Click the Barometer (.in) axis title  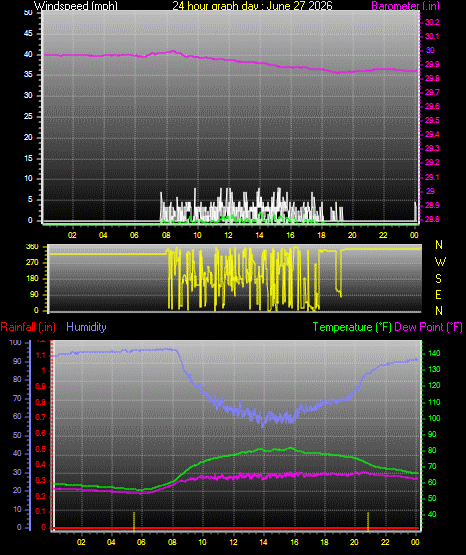(x=405, y=6)
